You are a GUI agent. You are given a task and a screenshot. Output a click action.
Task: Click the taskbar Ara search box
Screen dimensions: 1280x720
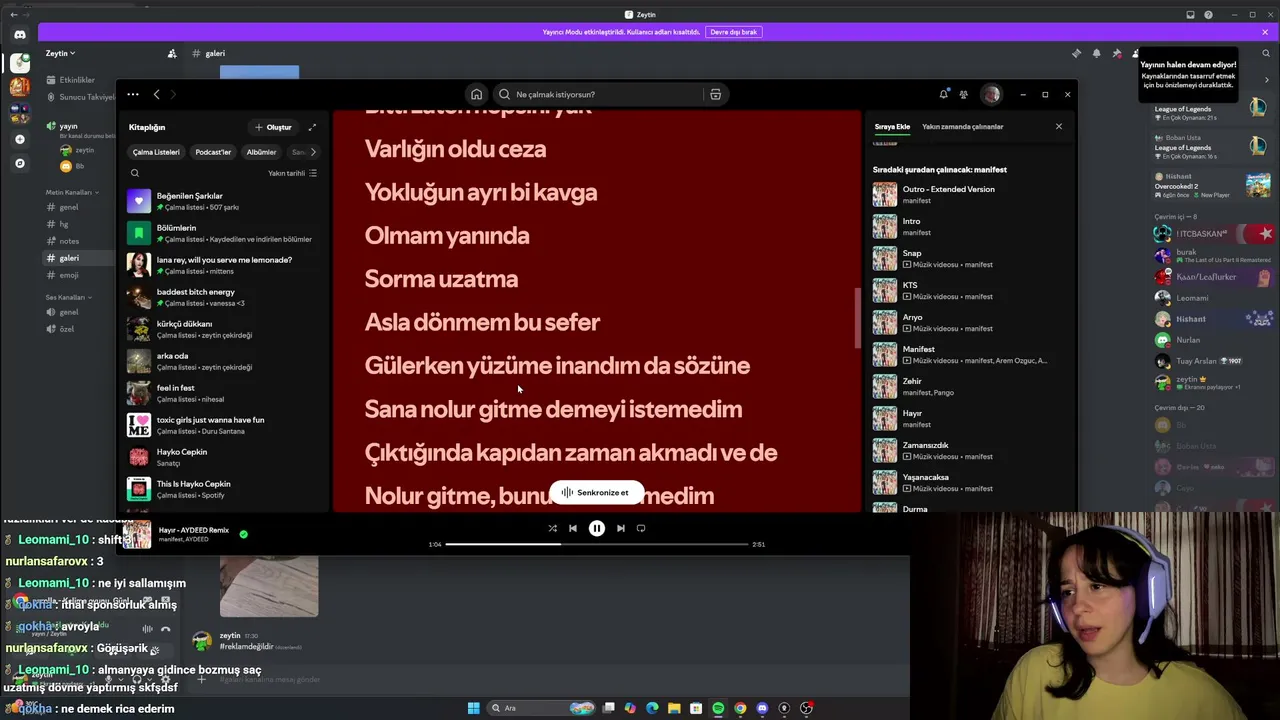coord(543,708)
